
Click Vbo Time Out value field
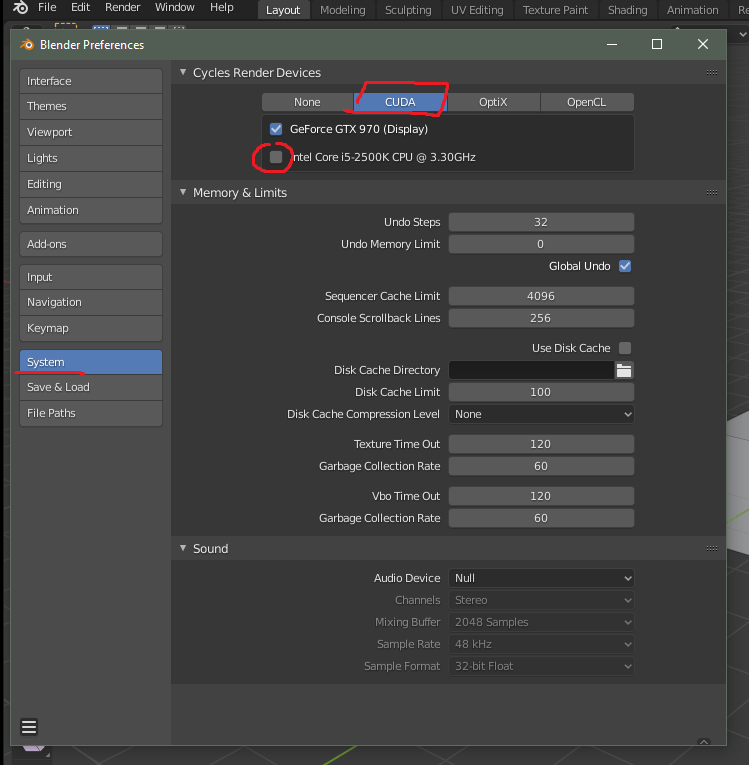pyautogui.click(x=541, y=496)
